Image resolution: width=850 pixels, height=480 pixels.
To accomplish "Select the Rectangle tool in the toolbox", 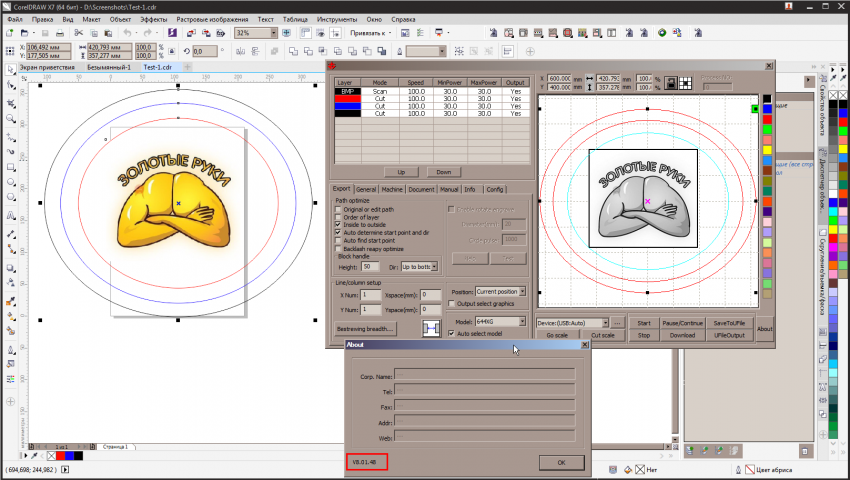I will point(10,166).
